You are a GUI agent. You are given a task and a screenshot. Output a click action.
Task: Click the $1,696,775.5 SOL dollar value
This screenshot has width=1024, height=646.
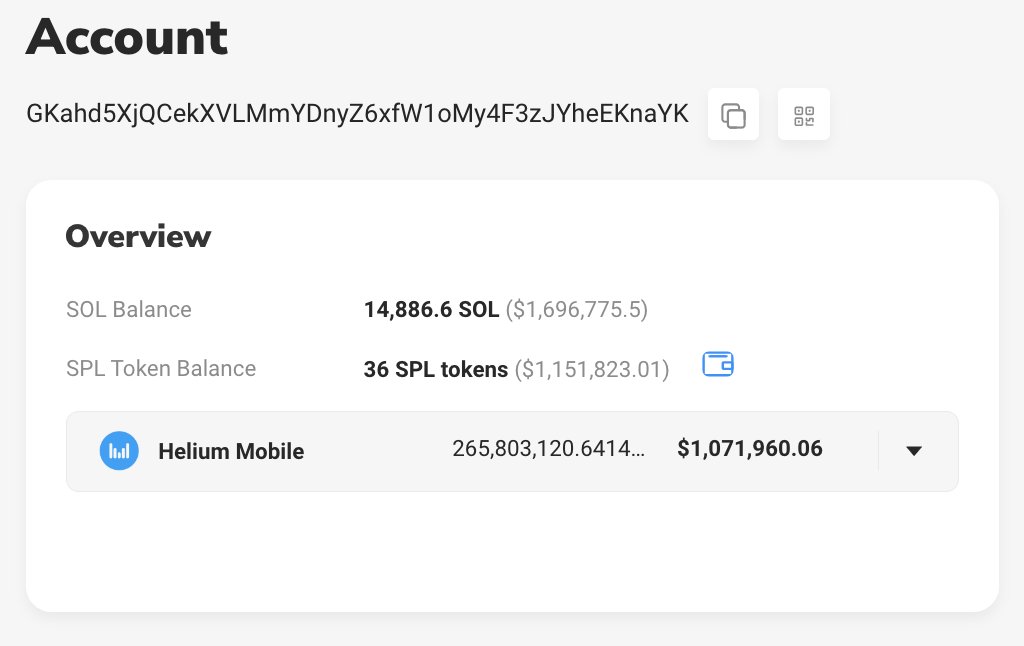[577, 310]
